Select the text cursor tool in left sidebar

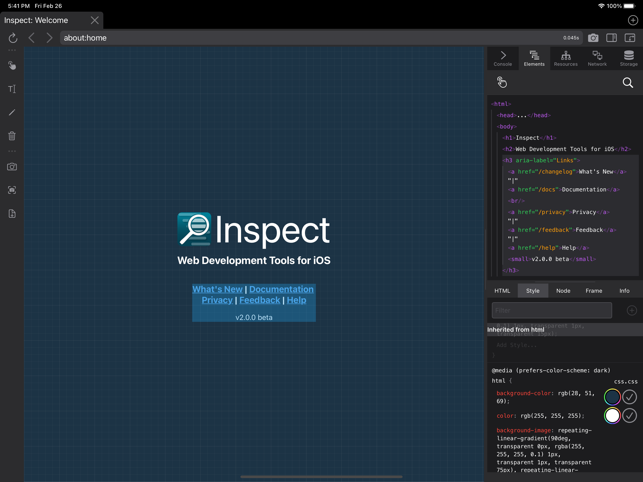click(x=12, y=89)
